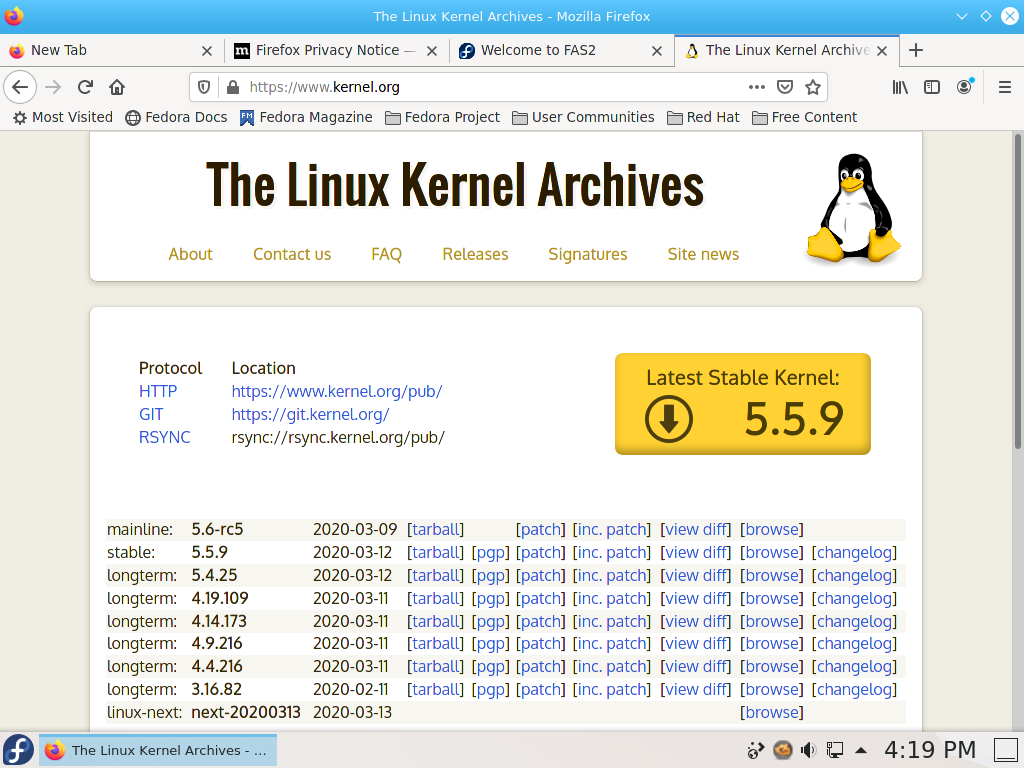Browse longterm 4.9.216 source

pyautogui.click(x=772, y=644)
